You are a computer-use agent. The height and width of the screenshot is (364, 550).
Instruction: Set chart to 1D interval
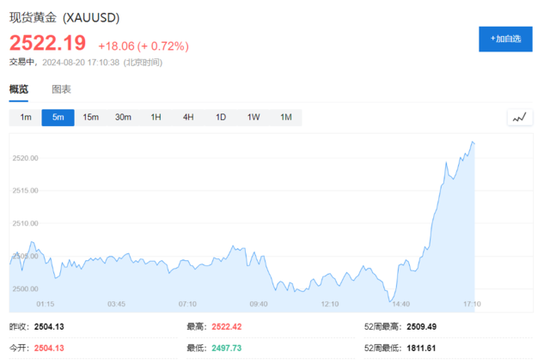point(221,117)
